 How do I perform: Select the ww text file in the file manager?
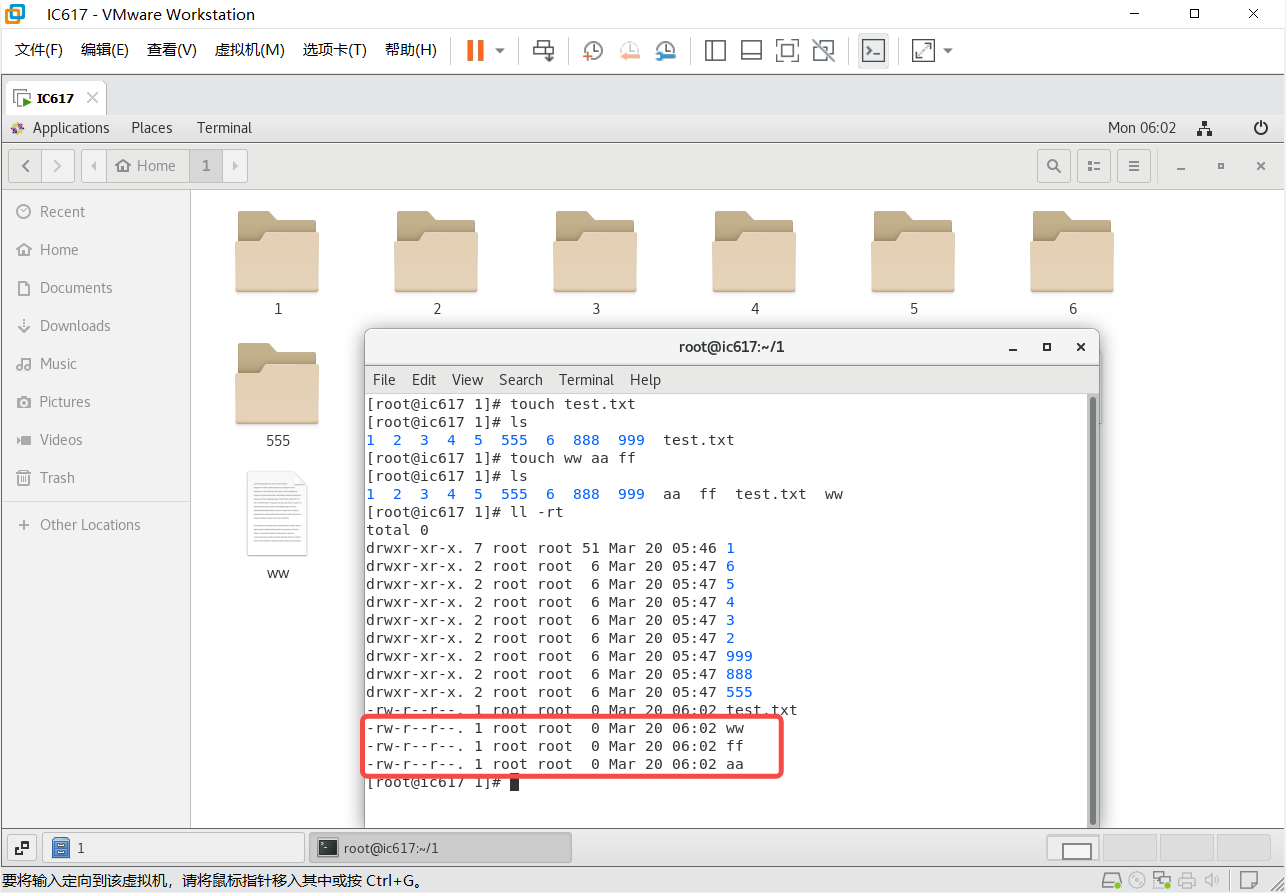coord(277,514)
